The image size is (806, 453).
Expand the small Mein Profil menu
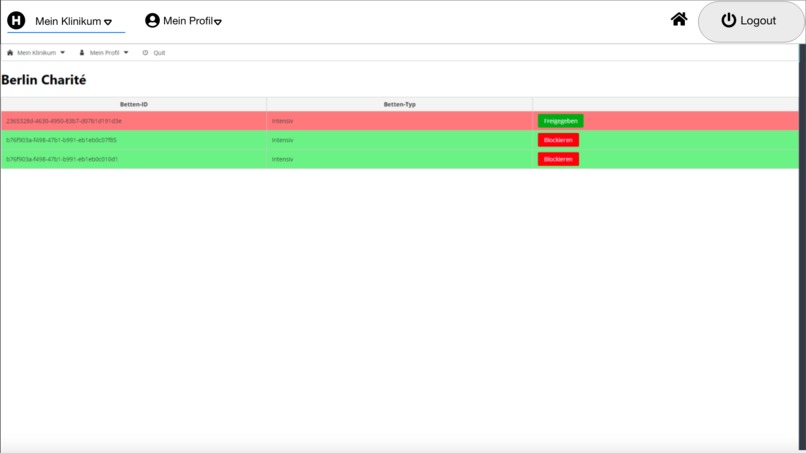[x=109, y=52]
